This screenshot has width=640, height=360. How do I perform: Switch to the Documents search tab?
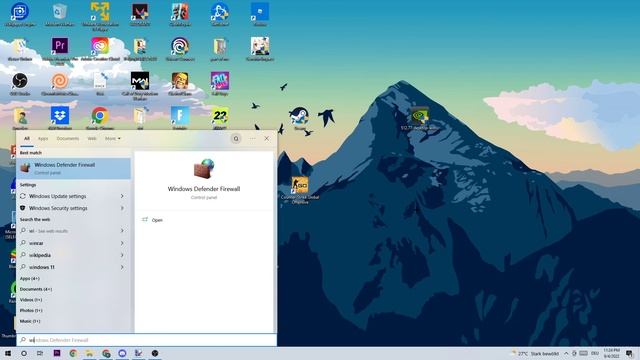[67, 139]
